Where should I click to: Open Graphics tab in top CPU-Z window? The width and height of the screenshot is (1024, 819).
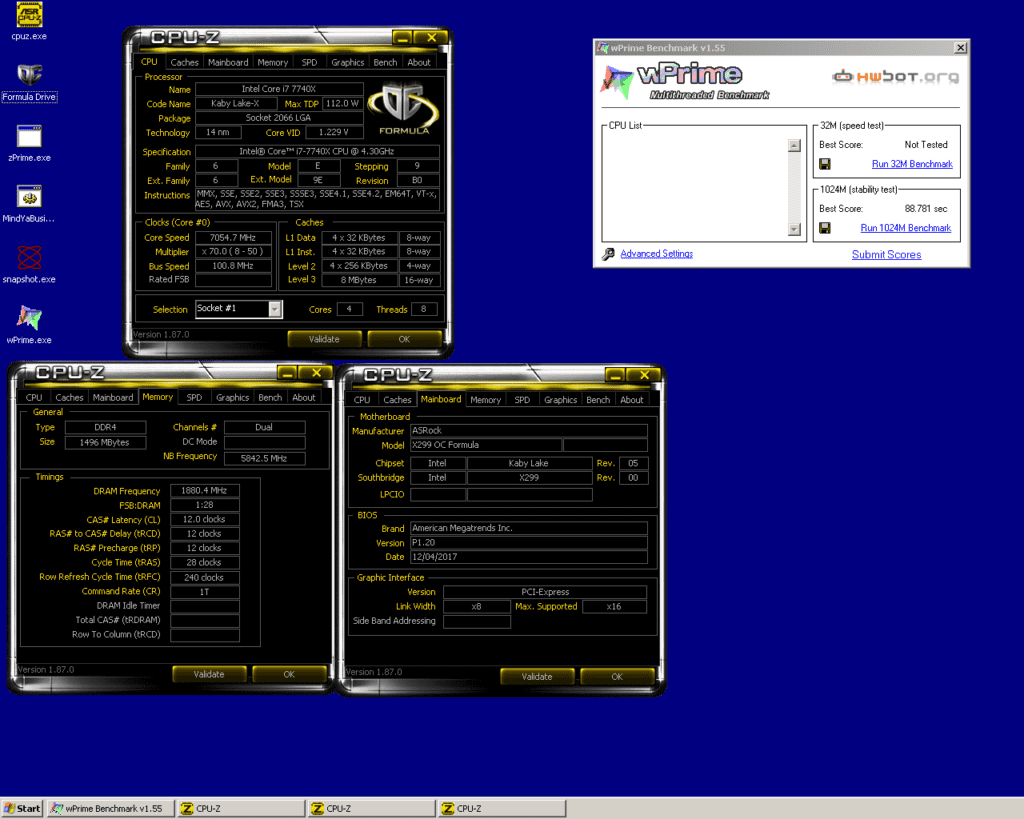click(347, 63)
